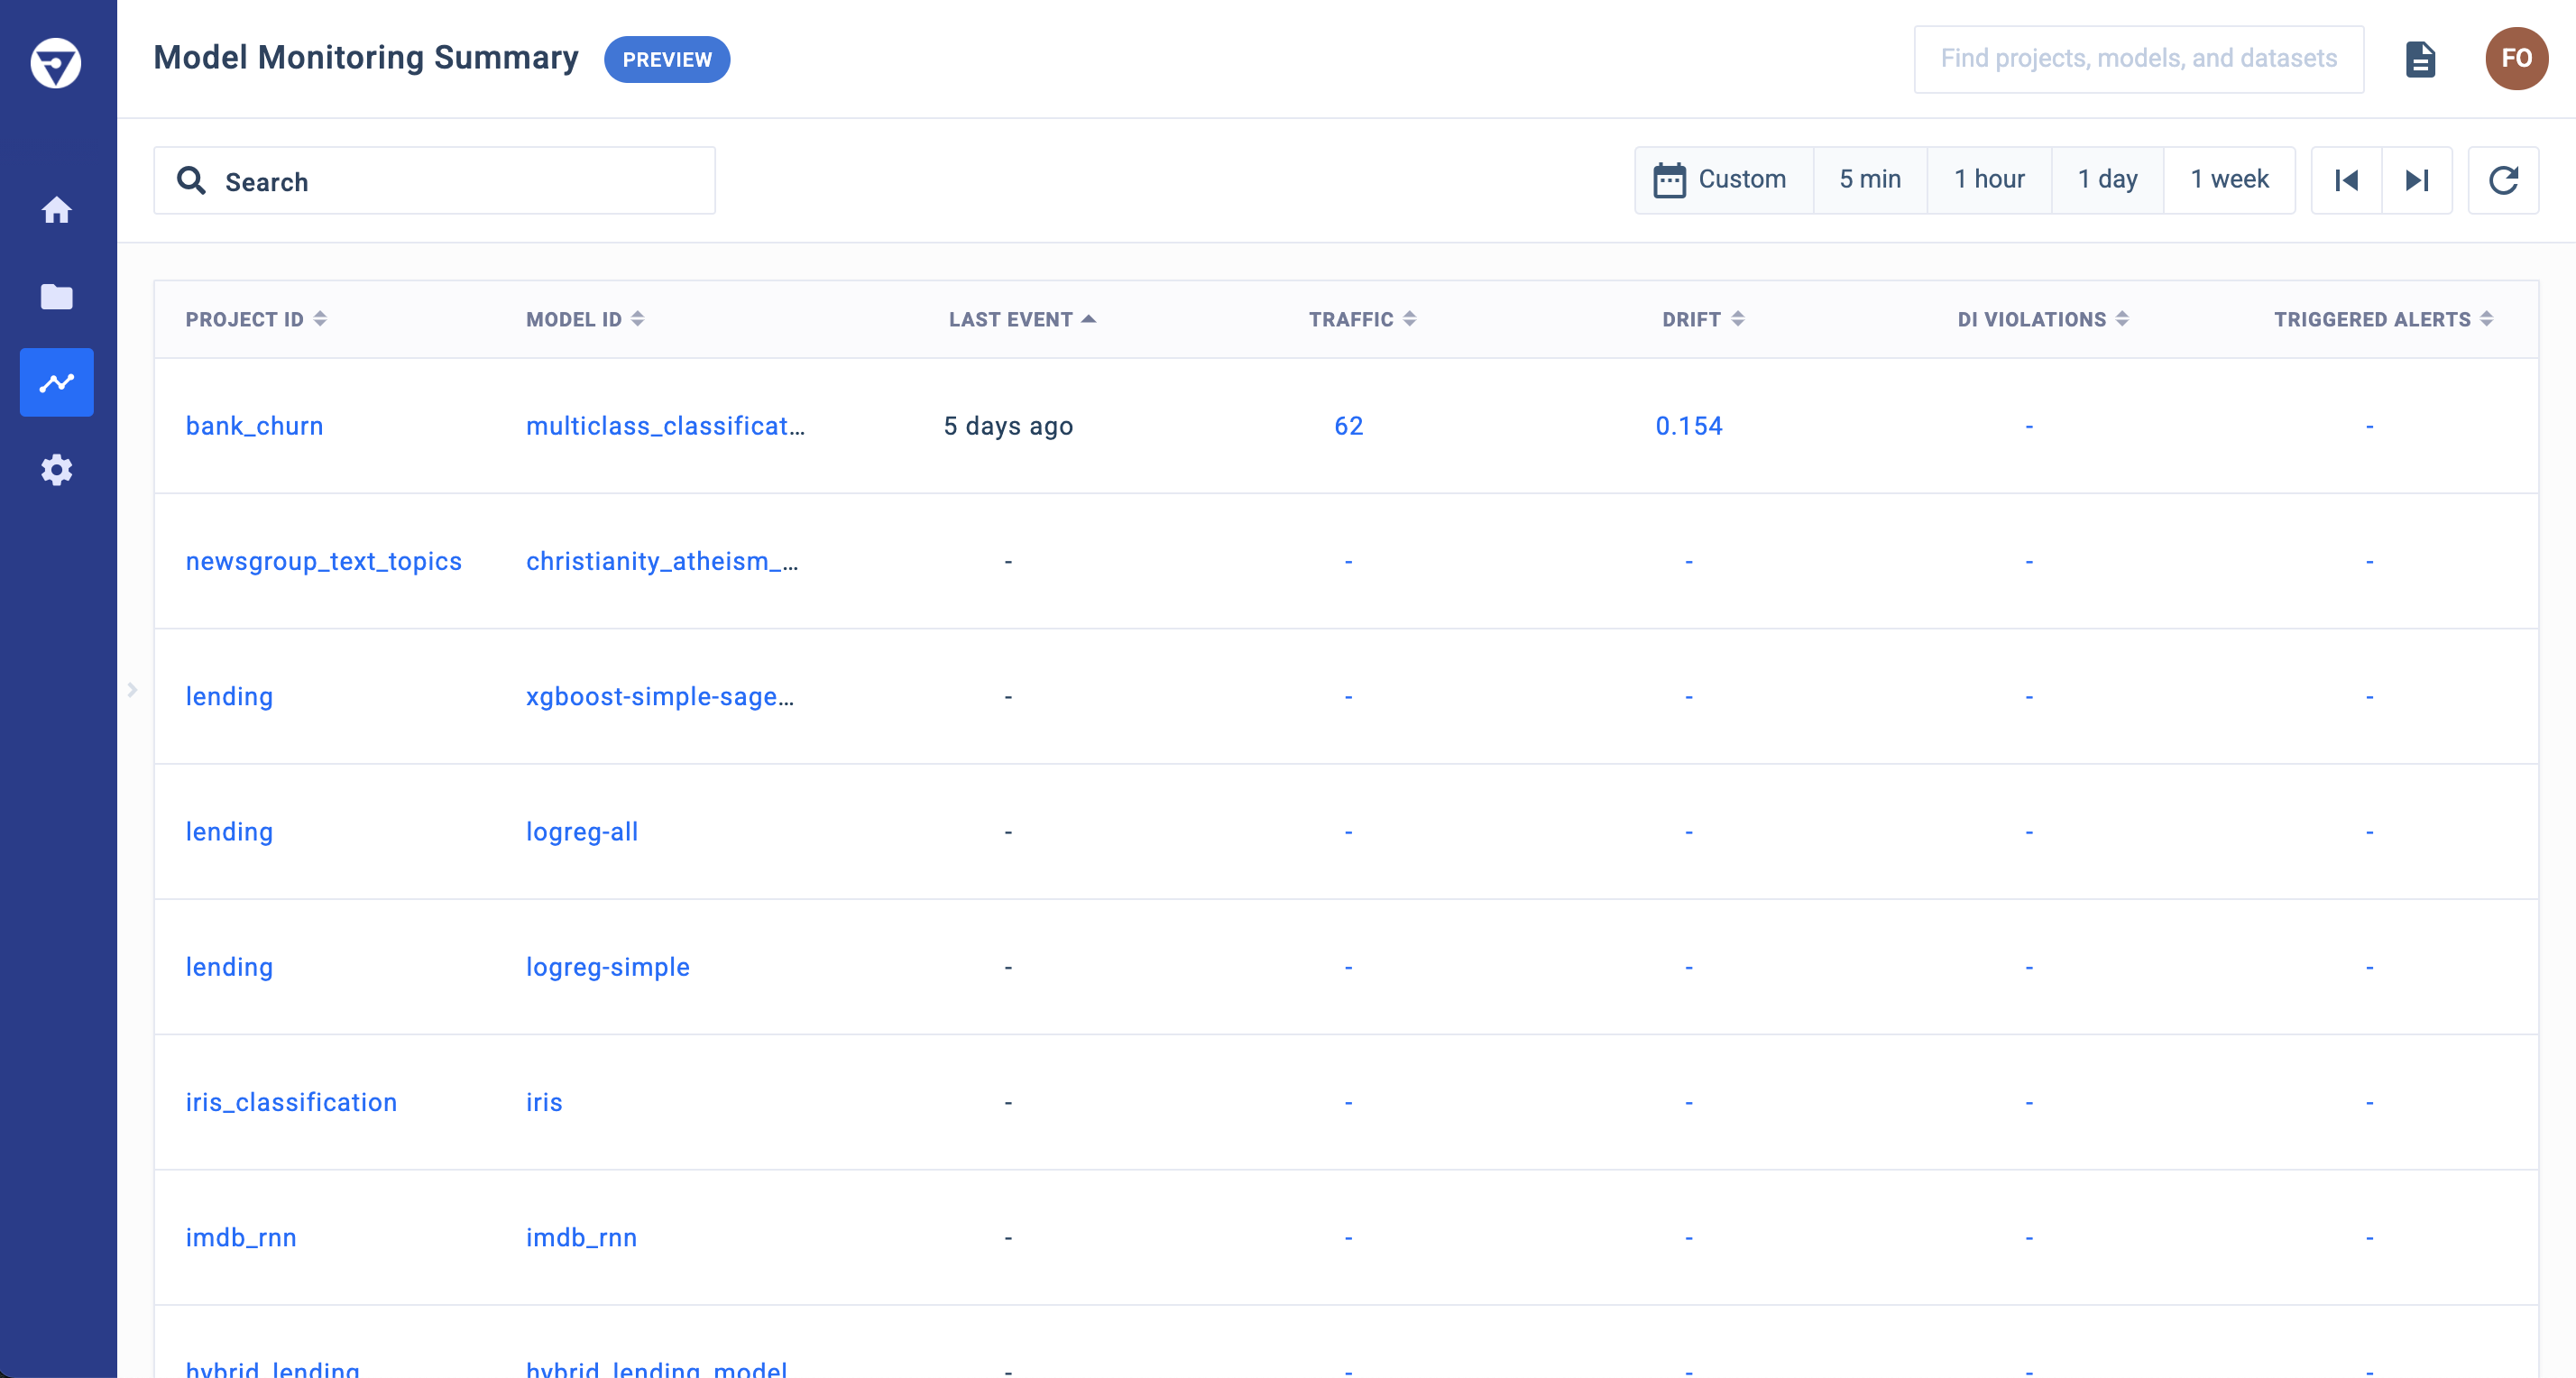
Task: Click the PREVIEW badge
Action: click(667, 59)
